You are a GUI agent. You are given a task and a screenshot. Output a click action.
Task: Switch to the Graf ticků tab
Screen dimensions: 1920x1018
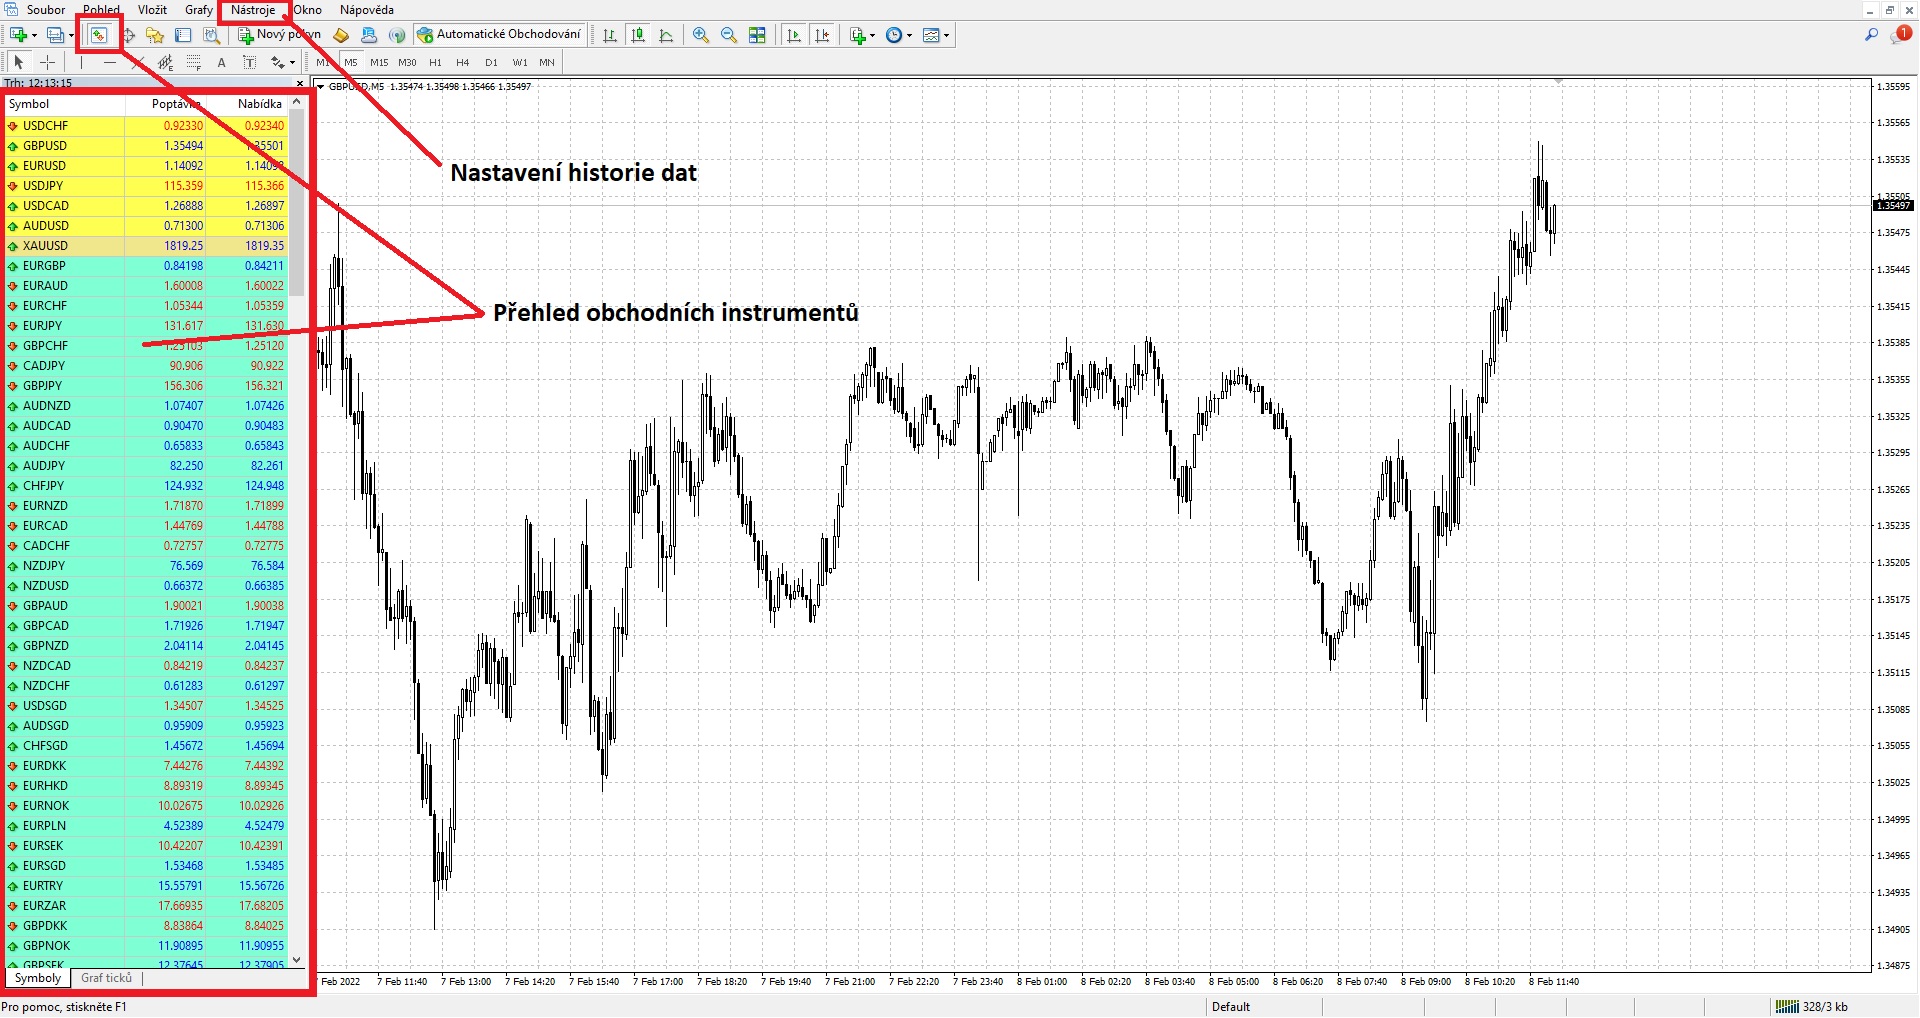tap(106, 978)
